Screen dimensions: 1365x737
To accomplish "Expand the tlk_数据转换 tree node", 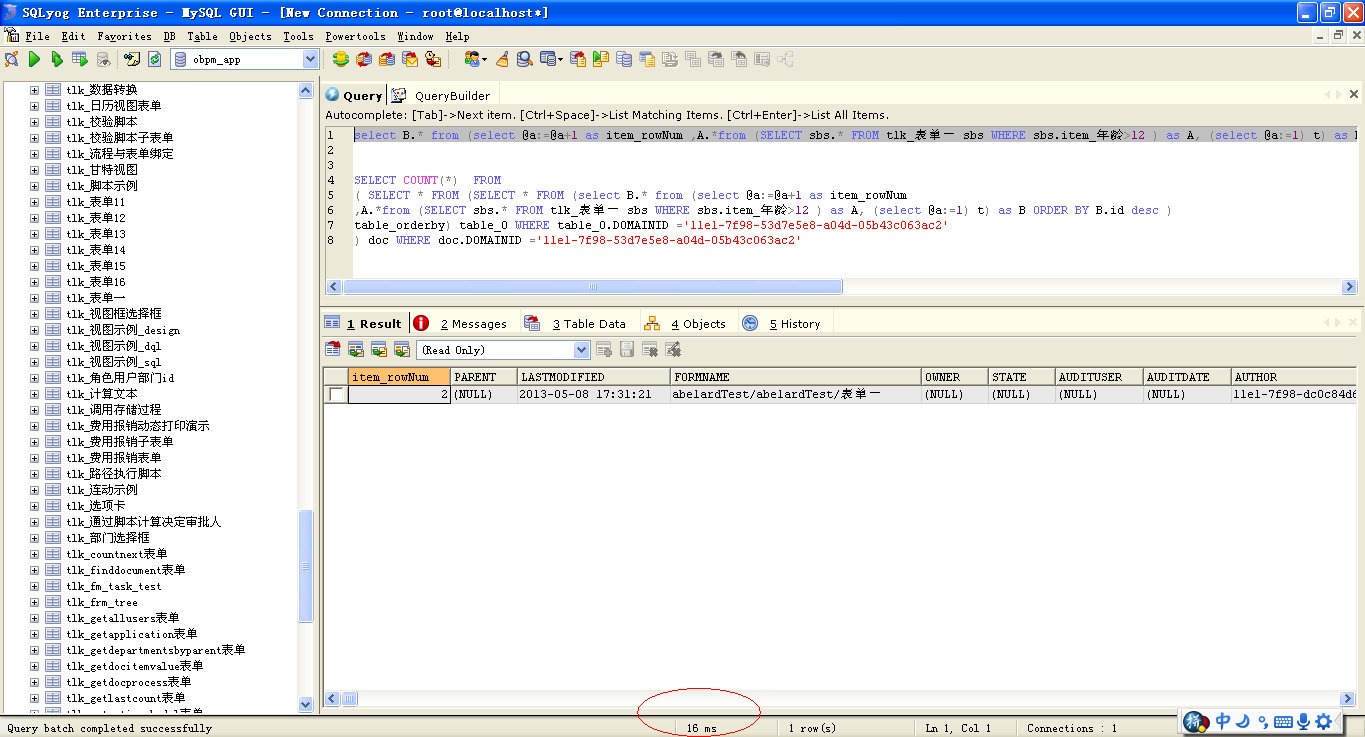I will click(34, 90).
